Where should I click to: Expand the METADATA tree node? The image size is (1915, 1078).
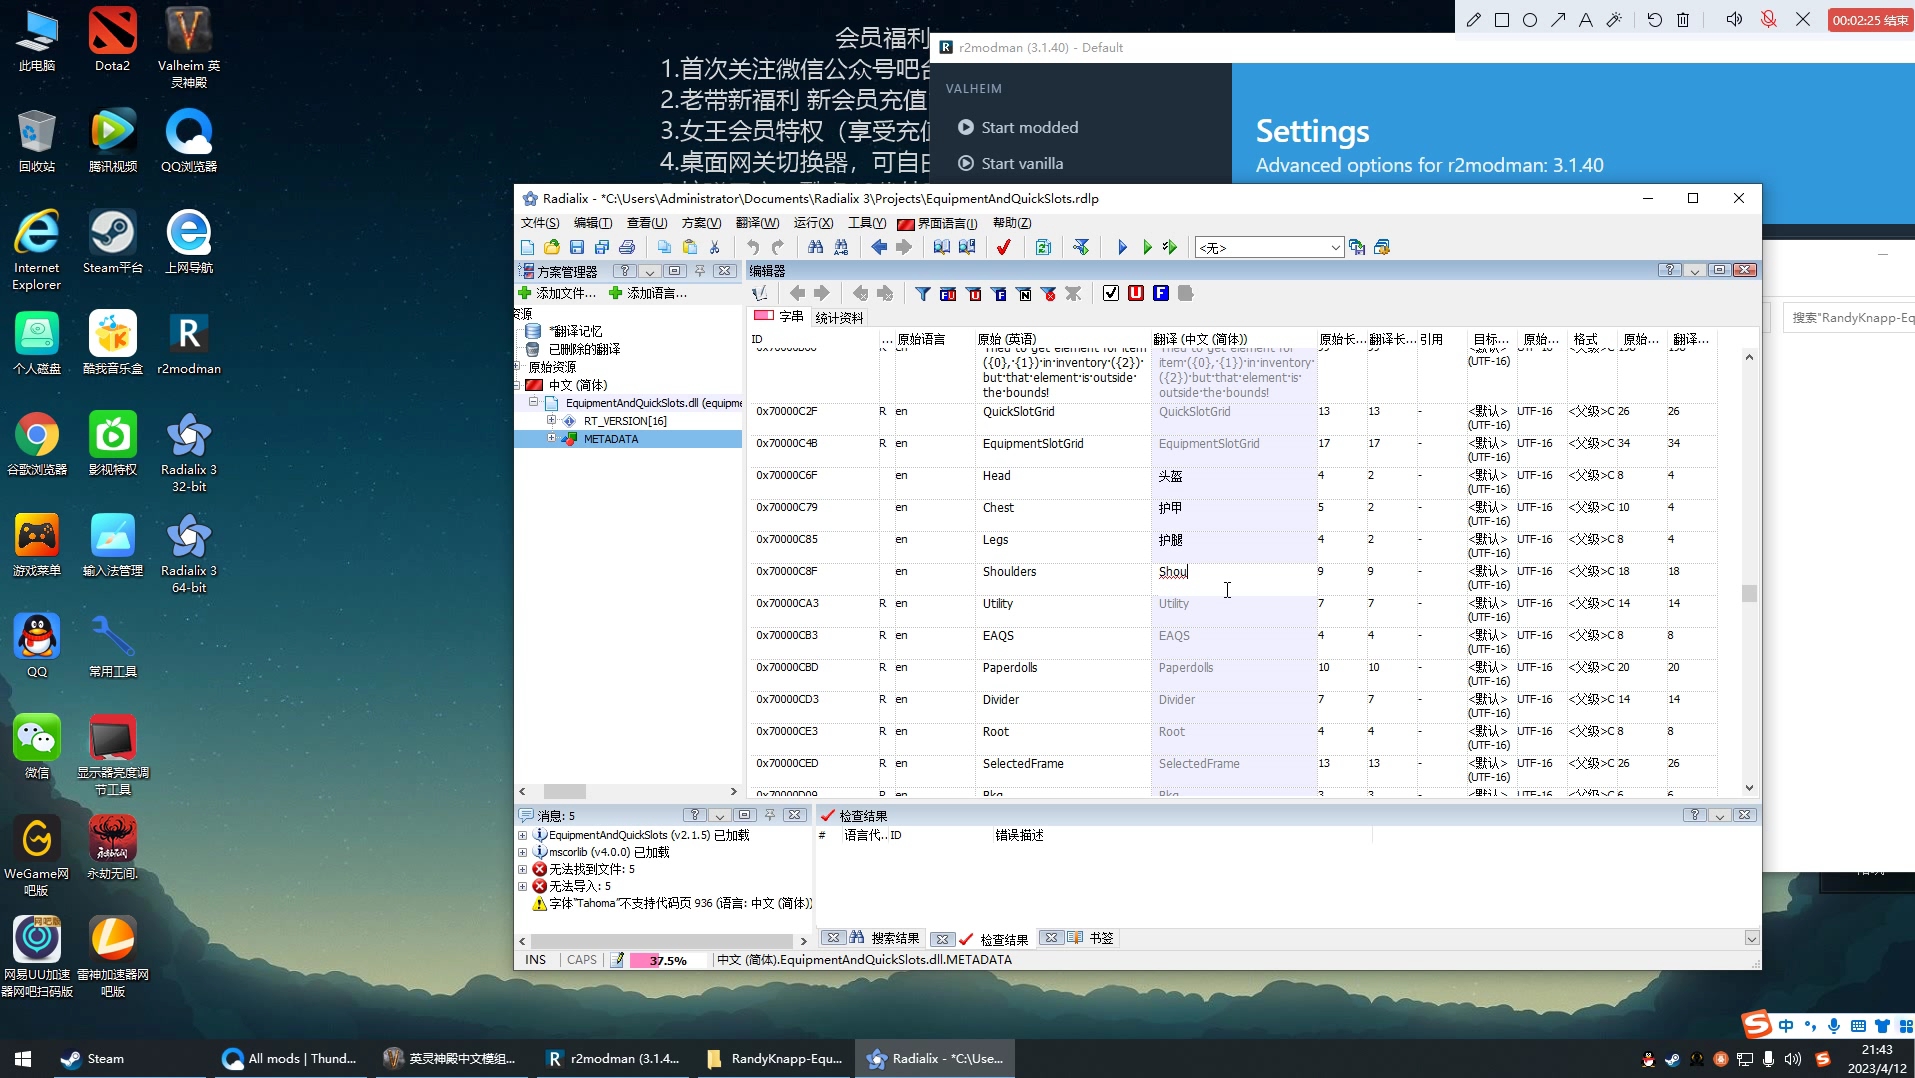551,439
